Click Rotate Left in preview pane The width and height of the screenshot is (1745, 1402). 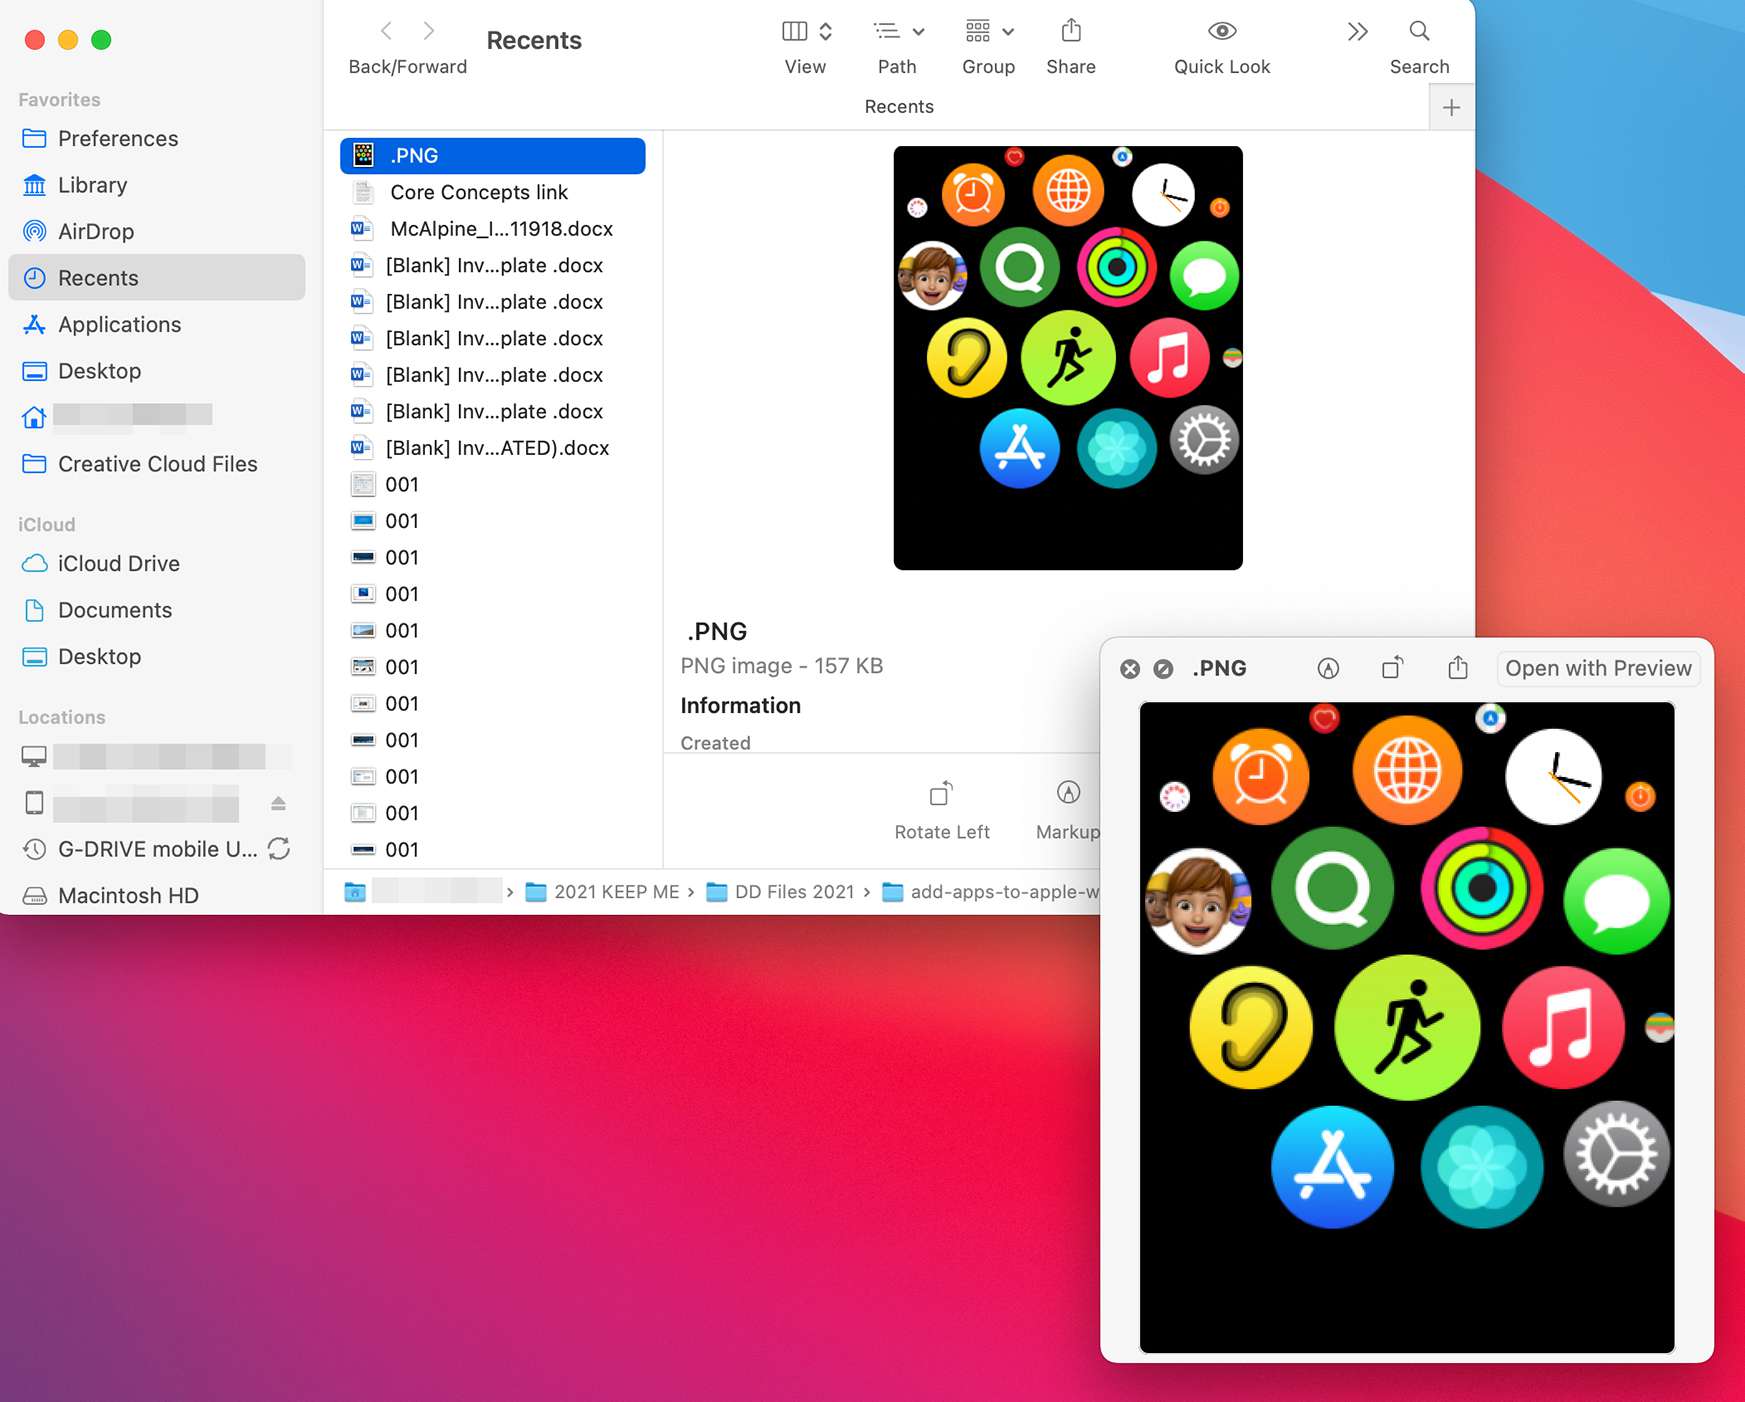942,811
